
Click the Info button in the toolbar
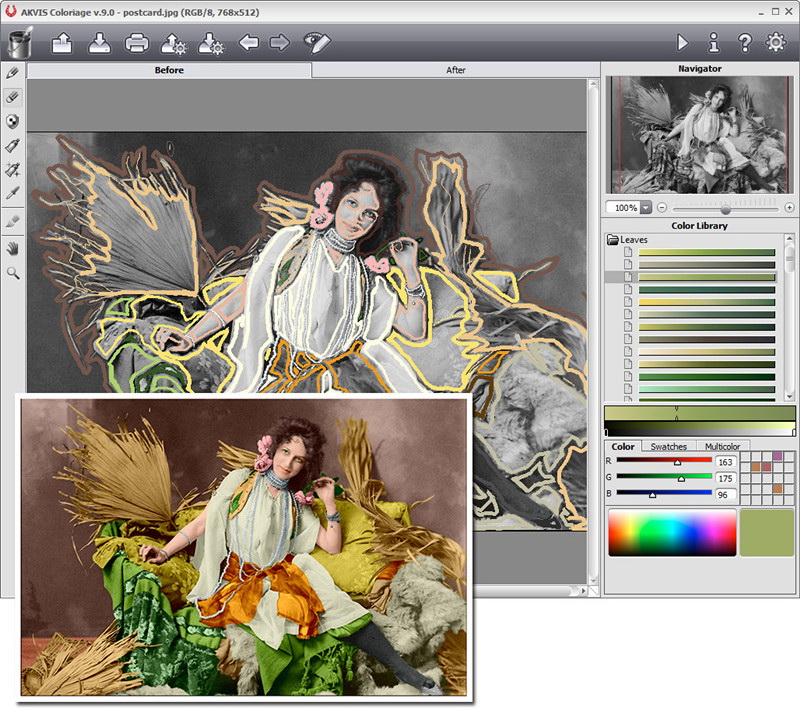tap(715, 43)
